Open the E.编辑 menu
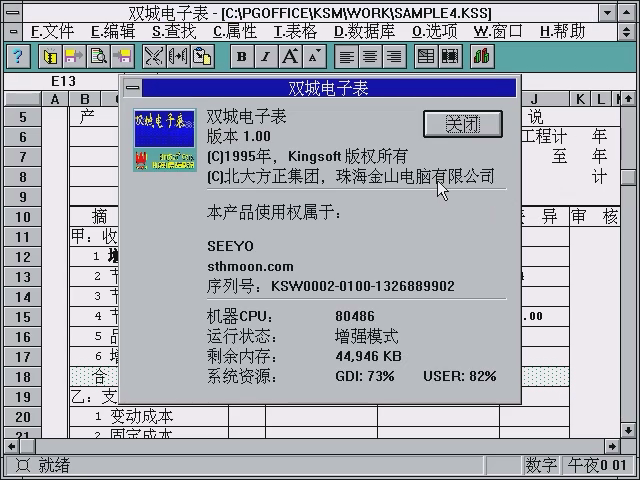Screen dimensions: 640x480 pos(113,31)
